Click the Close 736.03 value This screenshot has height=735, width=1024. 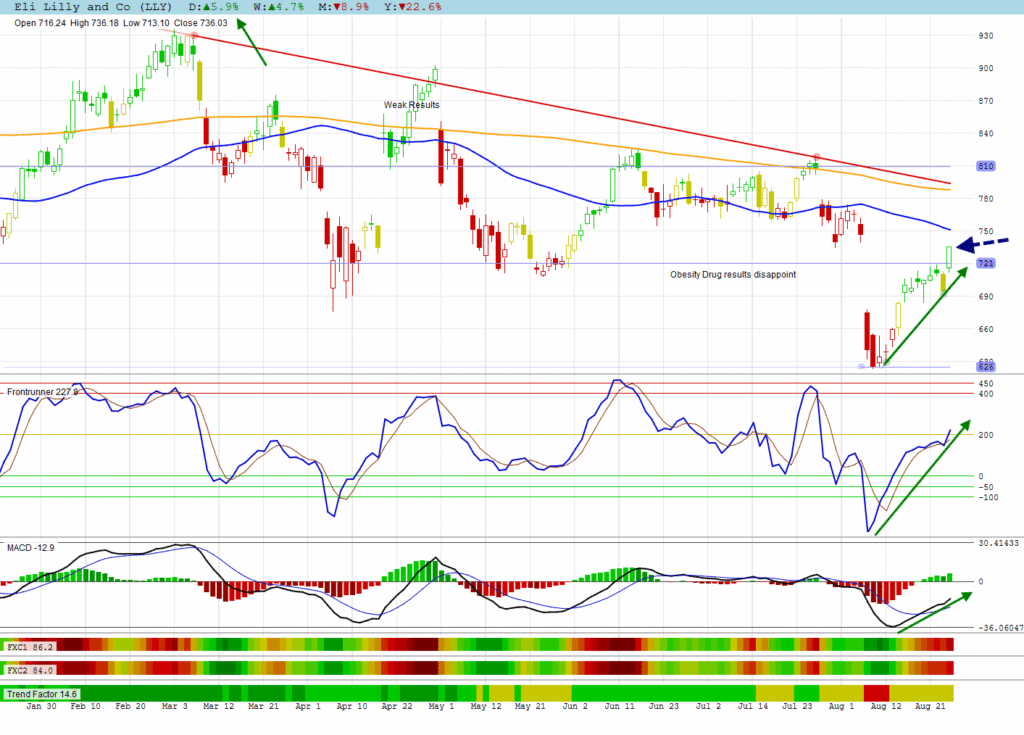pos(200,23)
